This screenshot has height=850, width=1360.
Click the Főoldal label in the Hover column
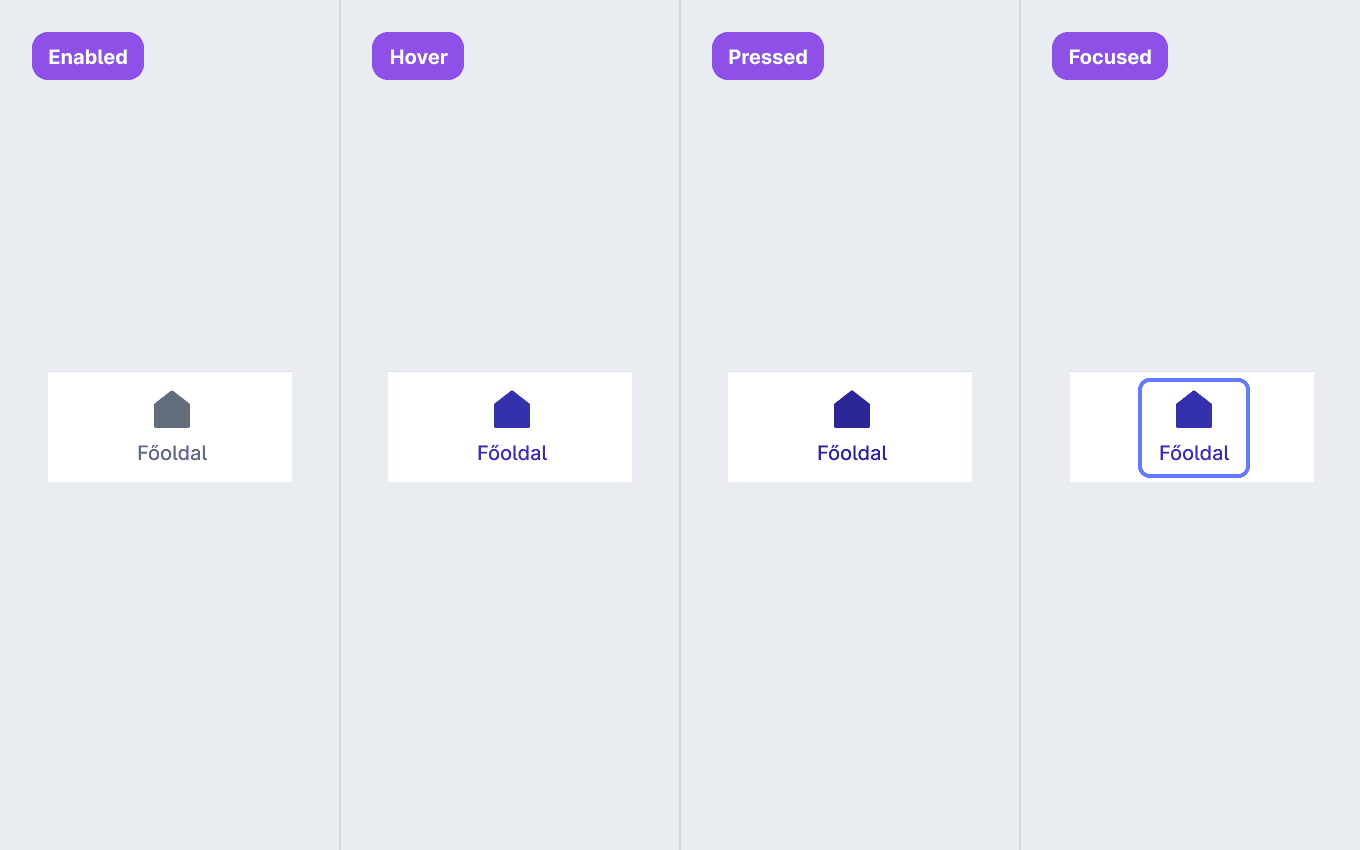(512, 453)
